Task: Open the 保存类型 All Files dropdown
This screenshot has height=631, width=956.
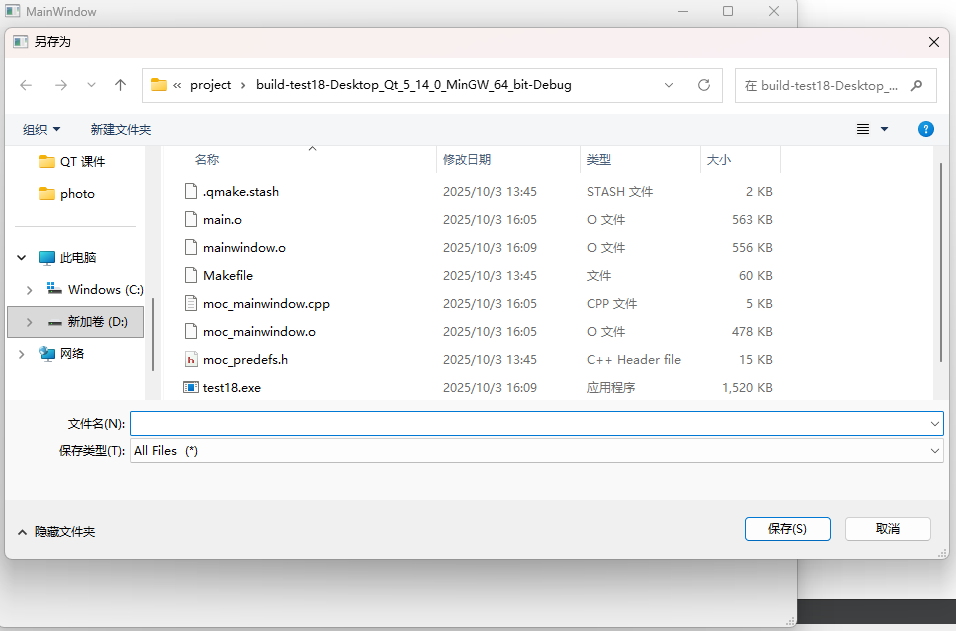Action: 537,451
